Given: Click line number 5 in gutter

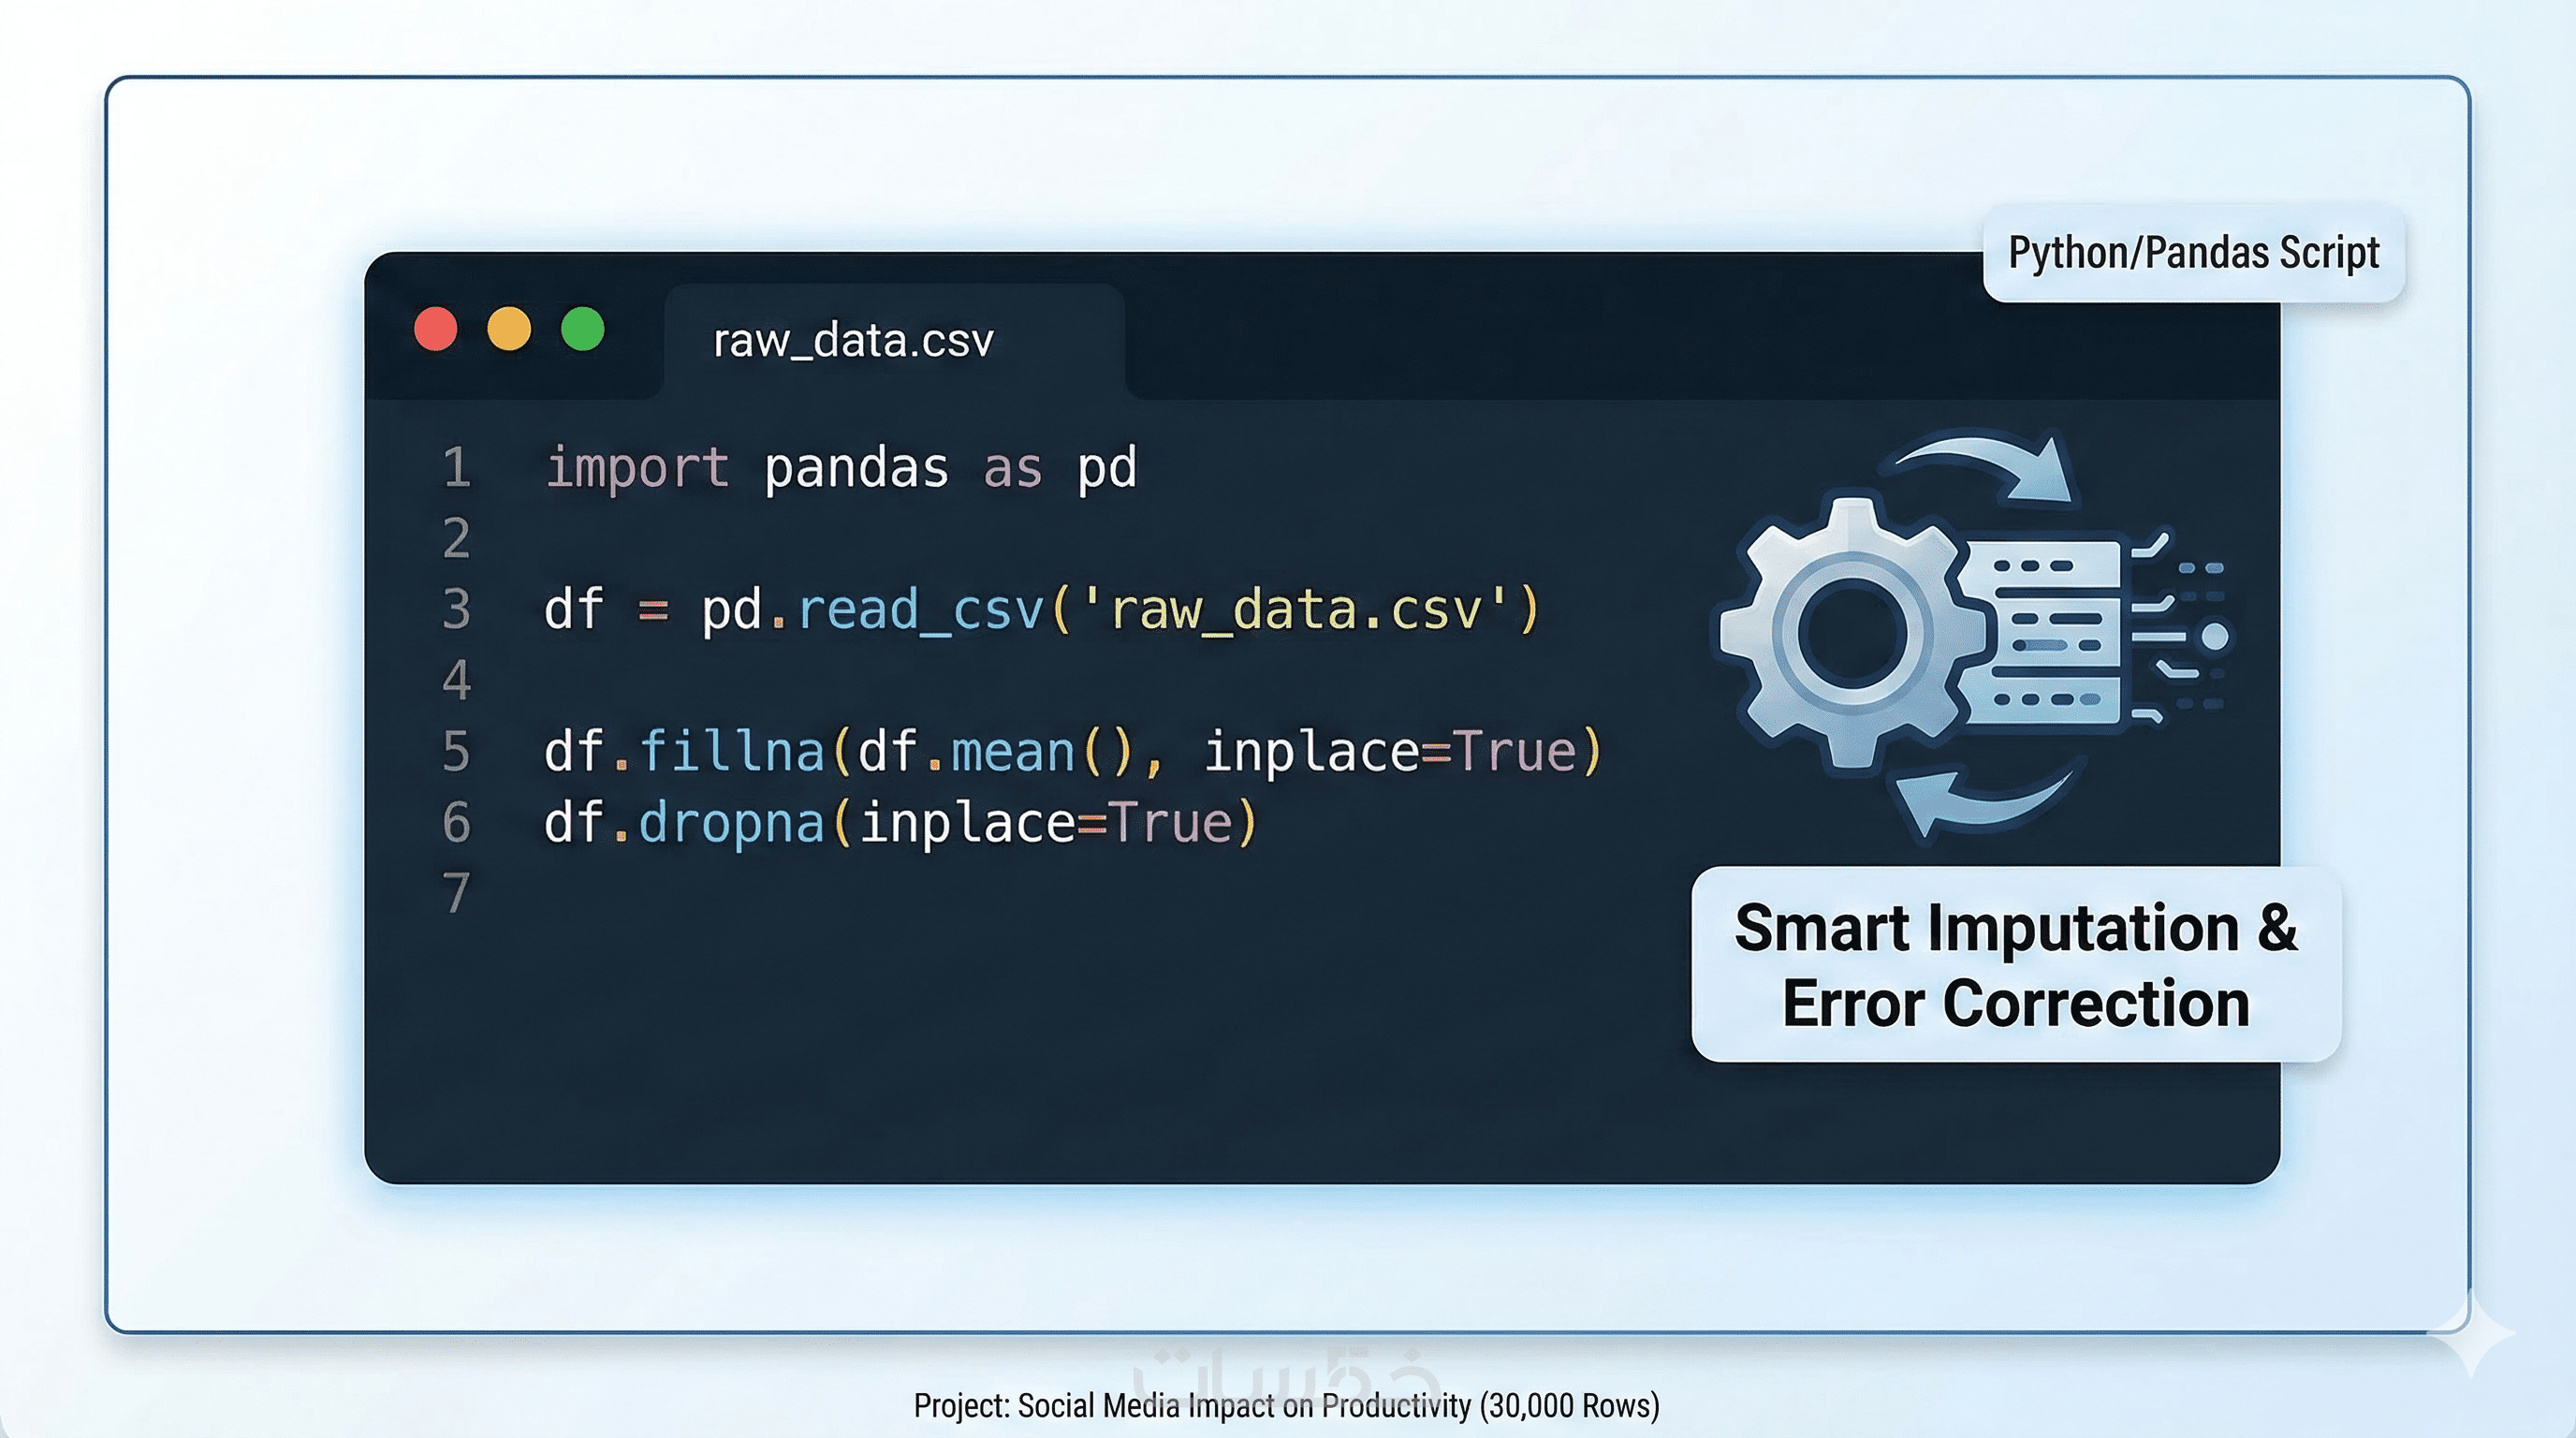Looking at the screenshot, I should (x=457, y=752).
